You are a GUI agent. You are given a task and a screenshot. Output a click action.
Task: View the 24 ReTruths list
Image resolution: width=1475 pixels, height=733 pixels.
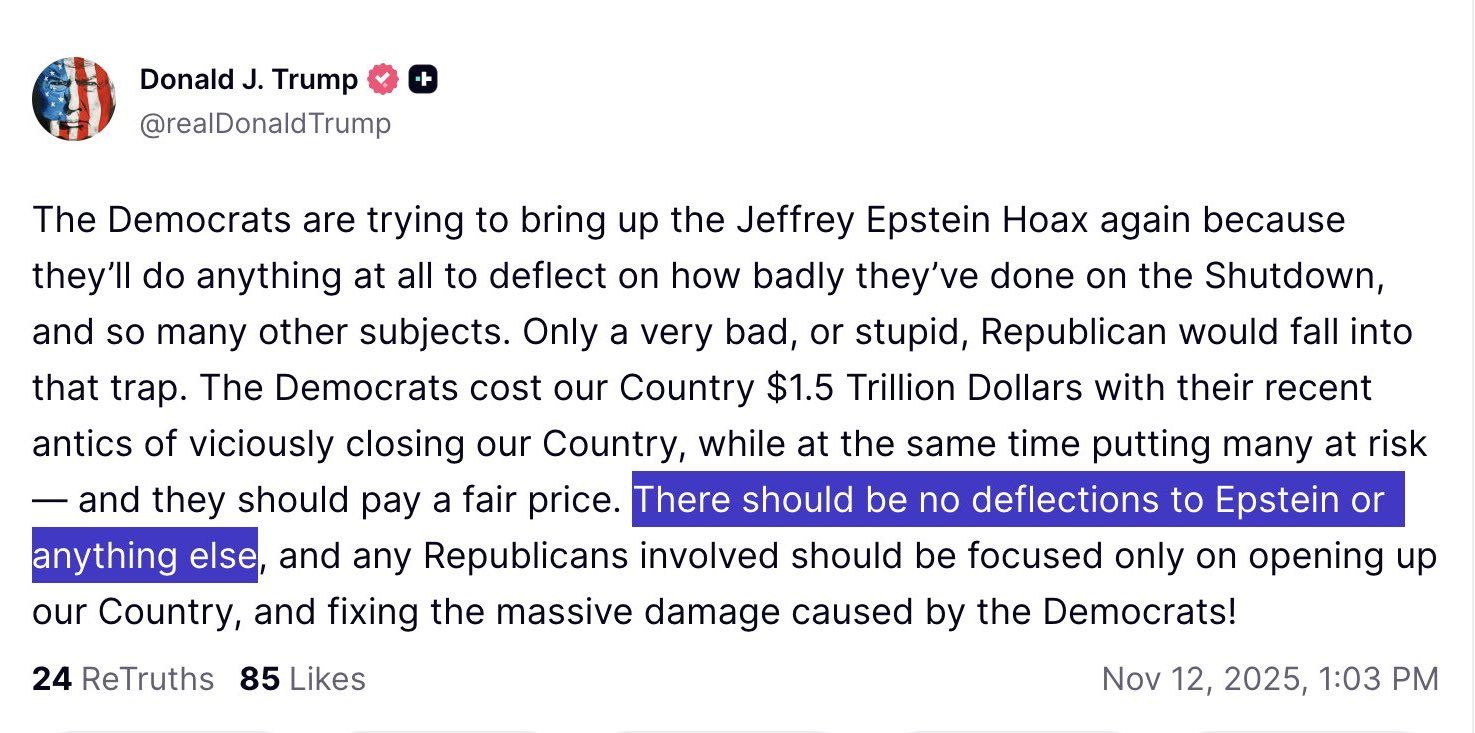[x=123, y=679]
